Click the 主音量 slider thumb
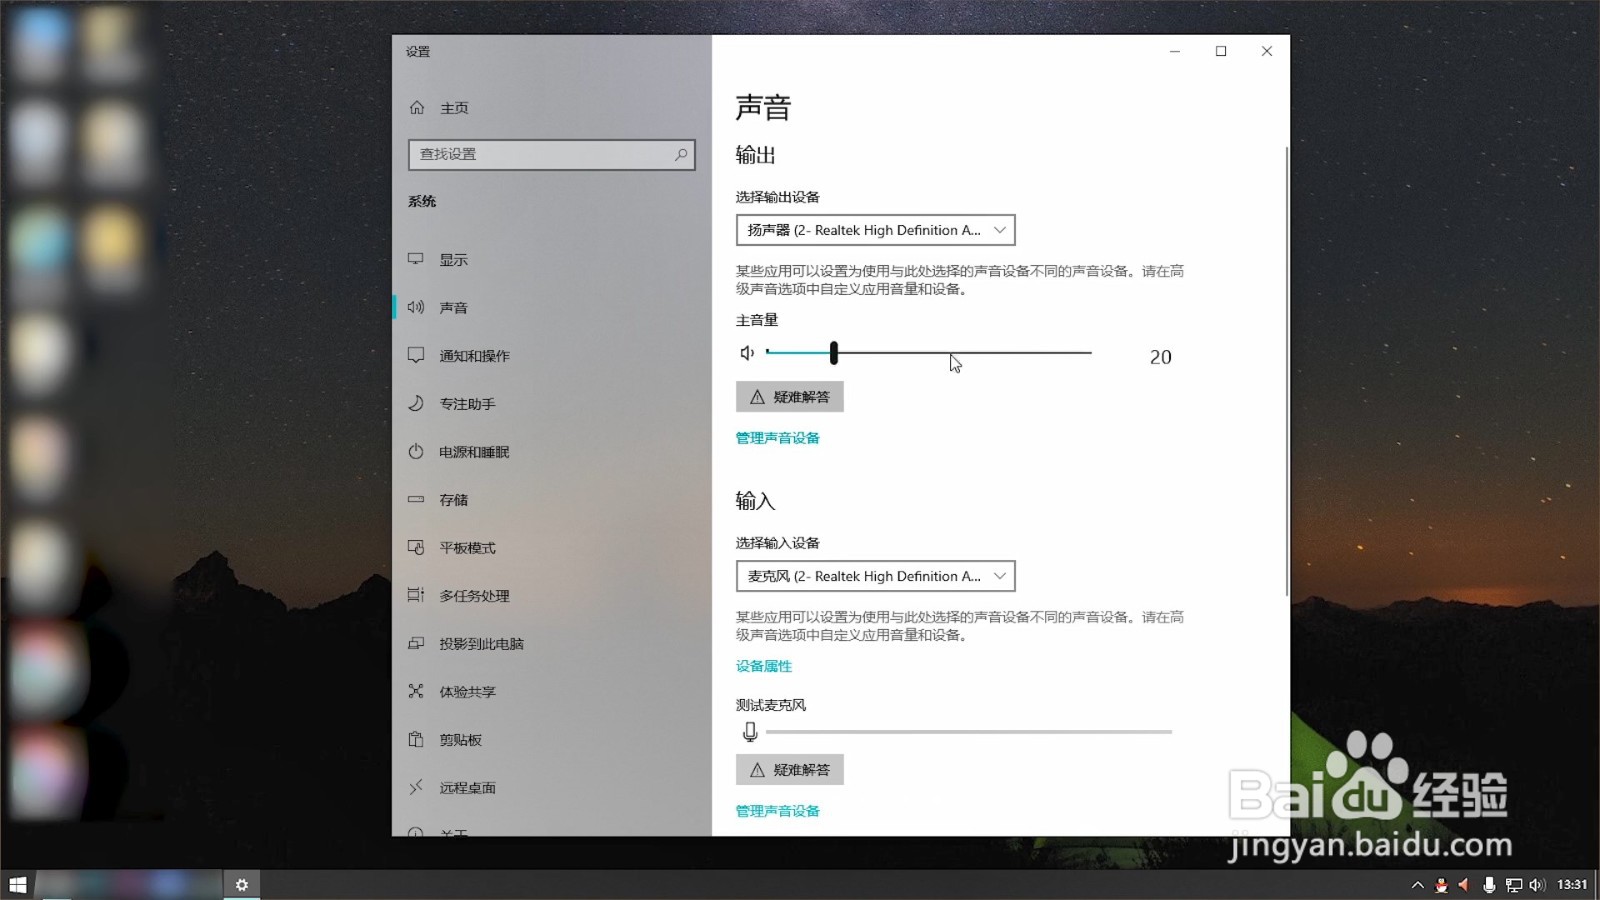Screen dimensions: 1600x900 coord(833,352)
